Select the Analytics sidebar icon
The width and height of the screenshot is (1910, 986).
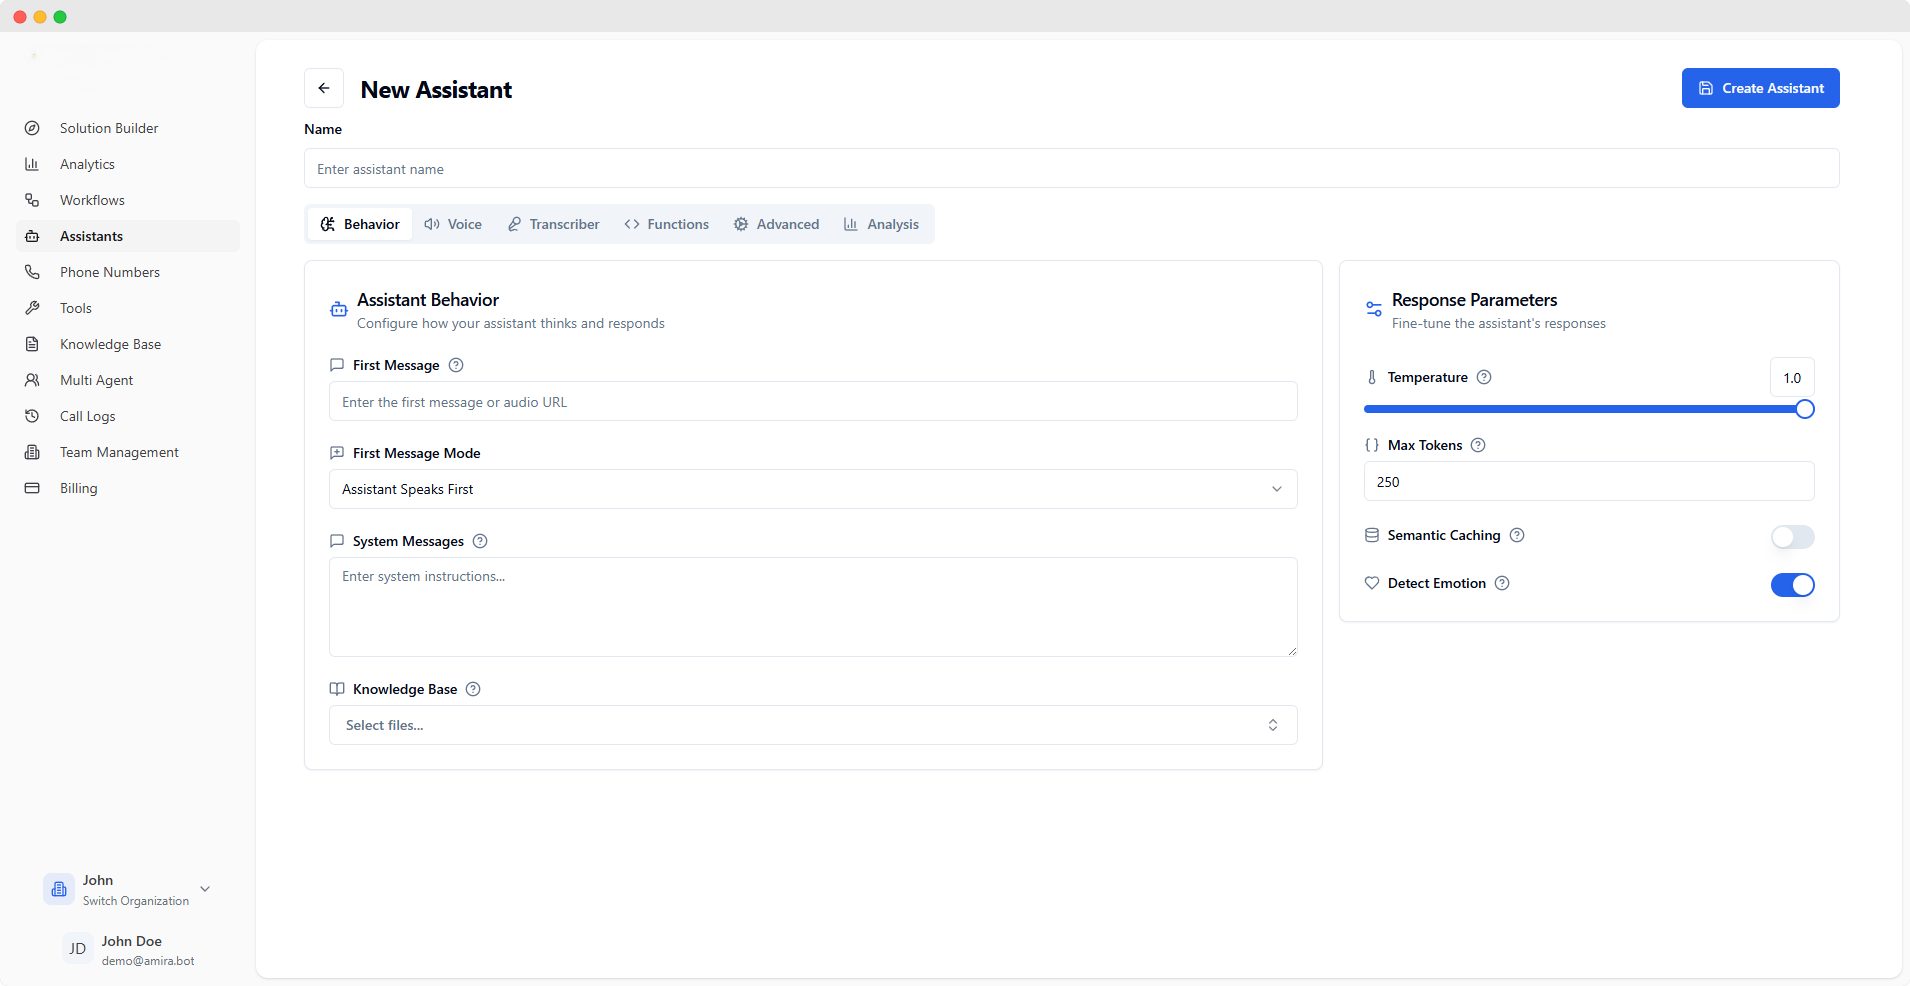tap(33, 164)
